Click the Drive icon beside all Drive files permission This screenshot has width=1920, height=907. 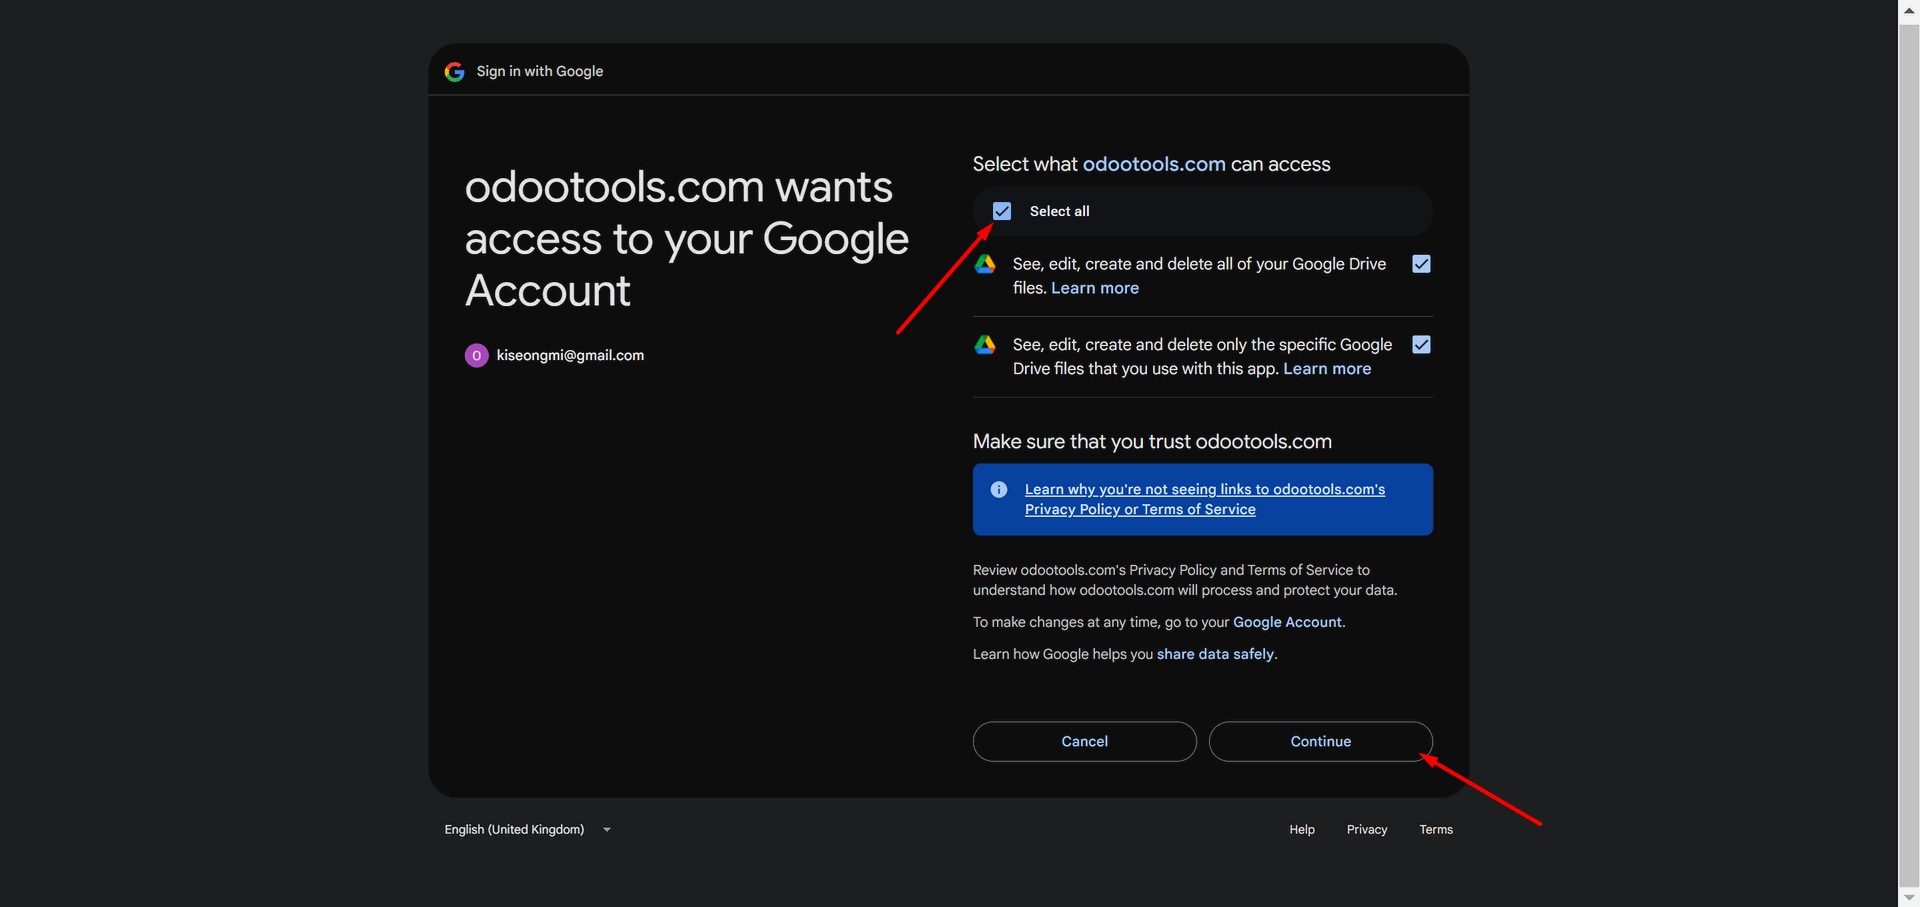pyautogui.click(x=985, y=264)
